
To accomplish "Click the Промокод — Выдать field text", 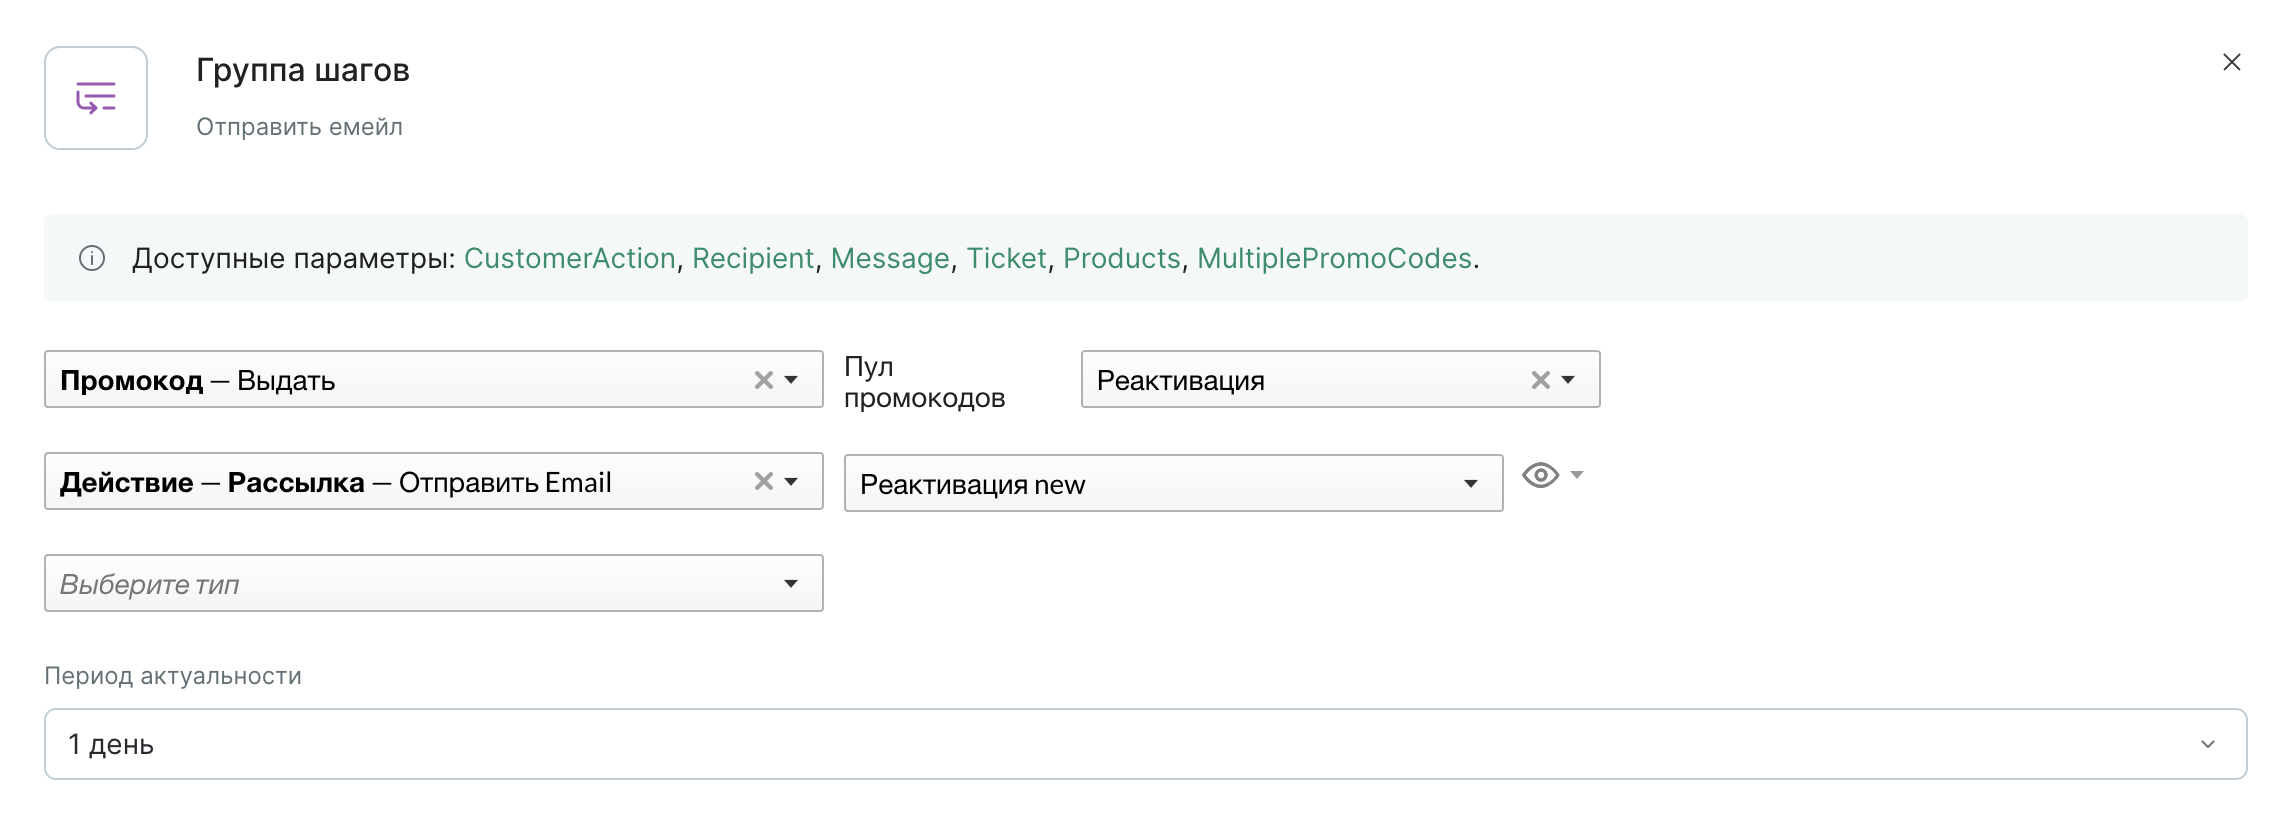I will 198,381.
